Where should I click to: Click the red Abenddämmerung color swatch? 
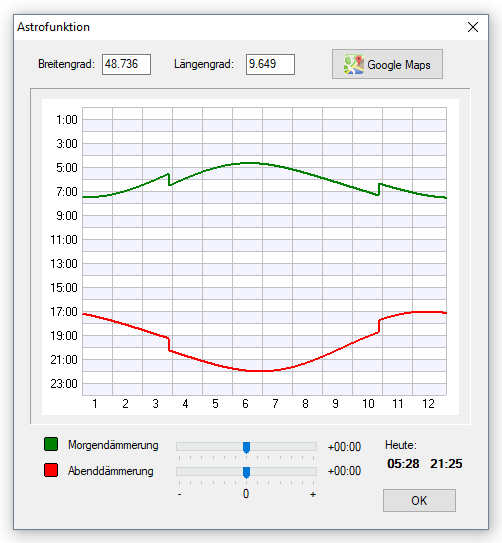click(51, 470)
